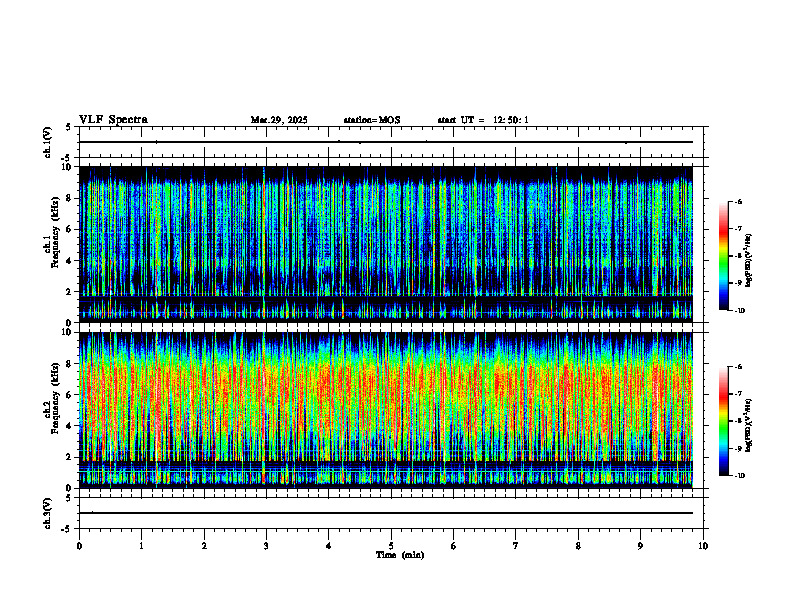The height and width of the screenshot is (612, 792).
Task: Click the "-9" label on ch.1 colorbar
Action: pos(738,283)
